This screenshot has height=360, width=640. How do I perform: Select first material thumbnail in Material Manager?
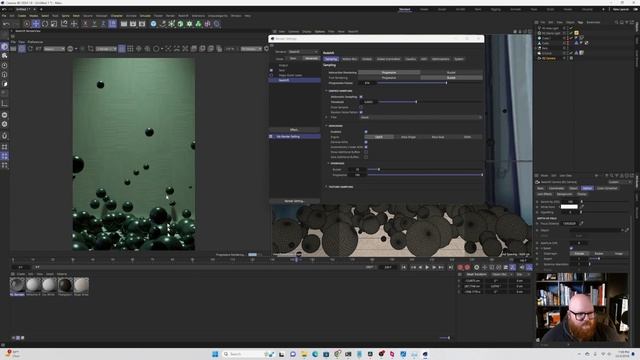(17, 285)
